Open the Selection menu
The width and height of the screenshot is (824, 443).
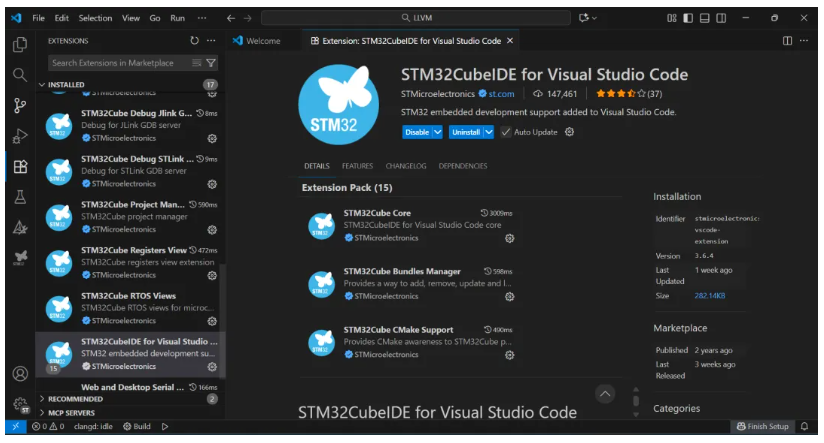(x=95, y=18)
